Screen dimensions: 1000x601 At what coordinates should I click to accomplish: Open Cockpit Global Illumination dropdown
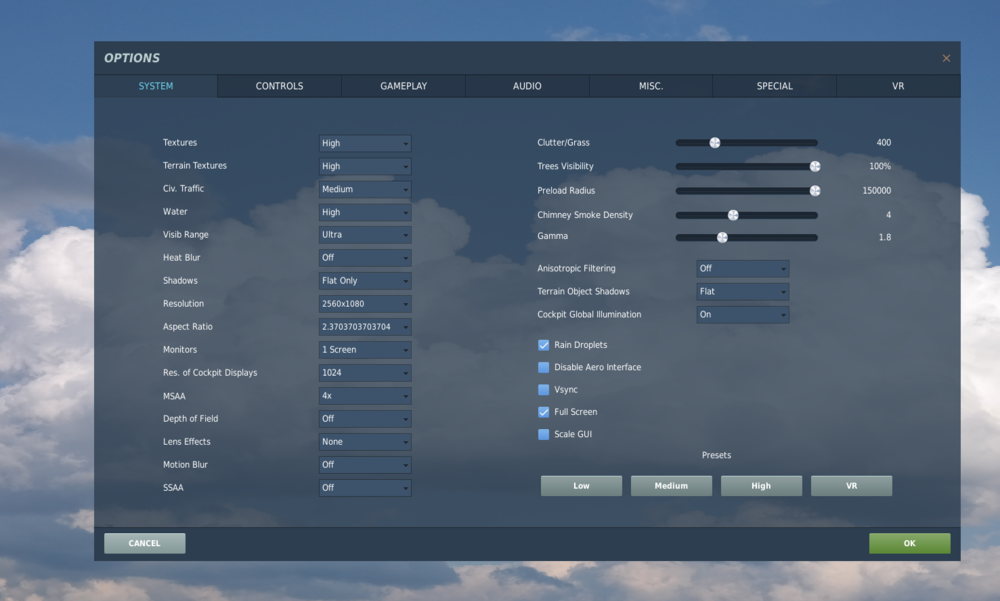[x=742, y=315]
